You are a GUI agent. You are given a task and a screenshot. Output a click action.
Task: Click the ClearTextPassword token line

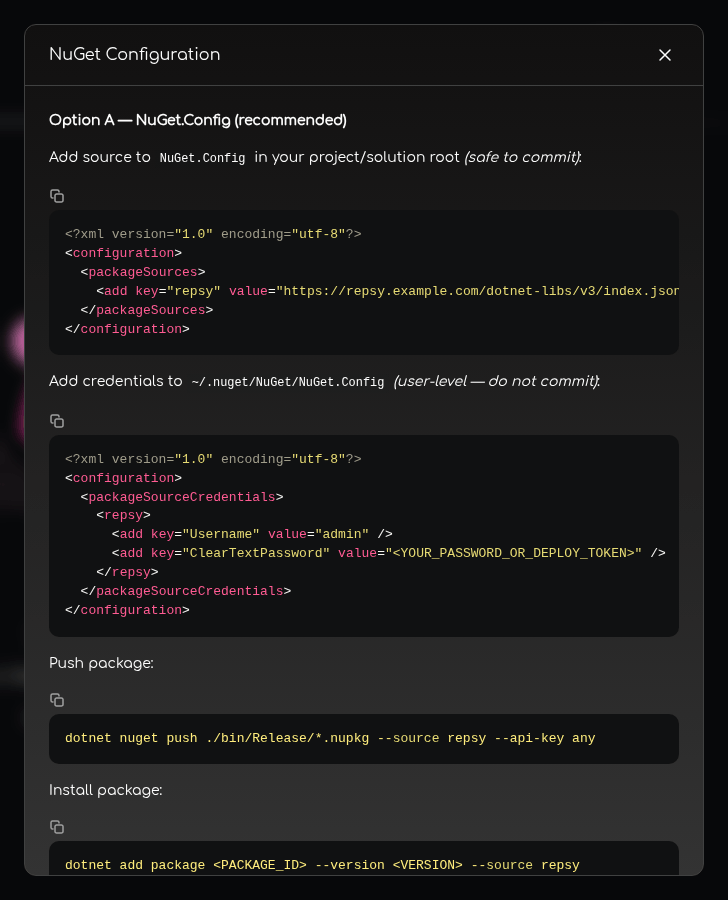coord(389,553)
